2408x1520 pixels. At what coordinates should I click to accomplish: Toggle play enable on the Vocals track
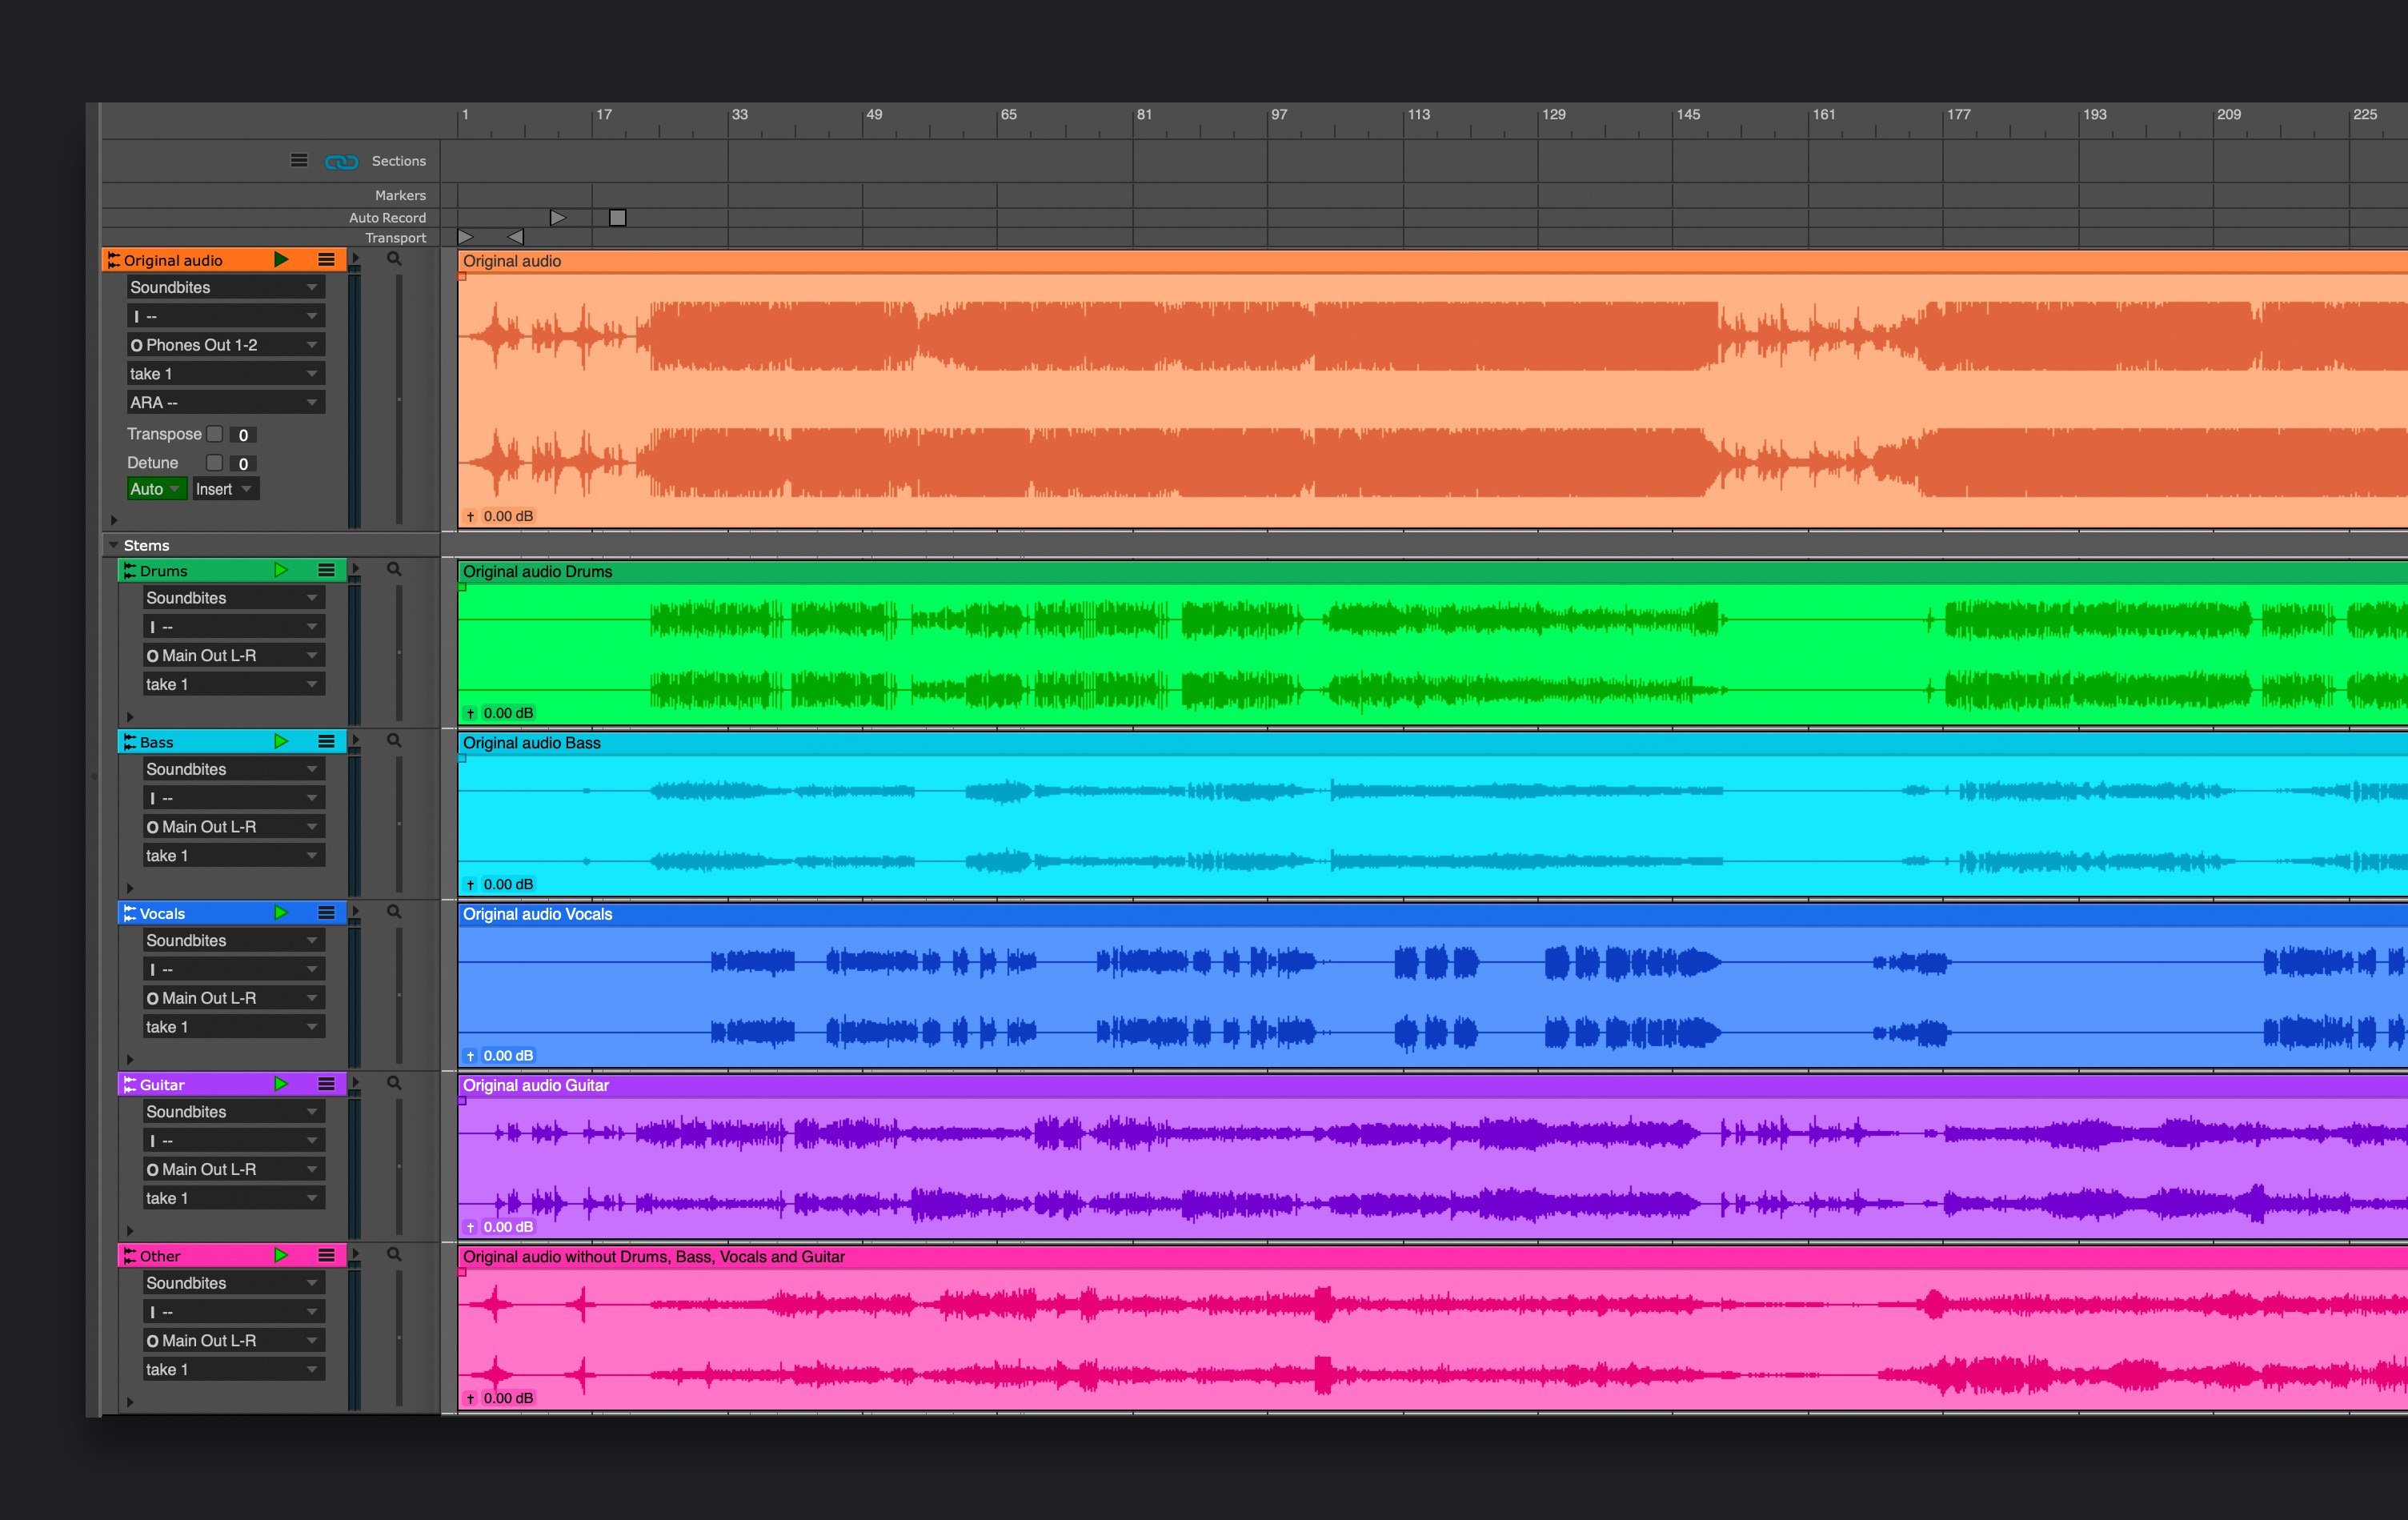pyautogui.click(x=281, y=913)
